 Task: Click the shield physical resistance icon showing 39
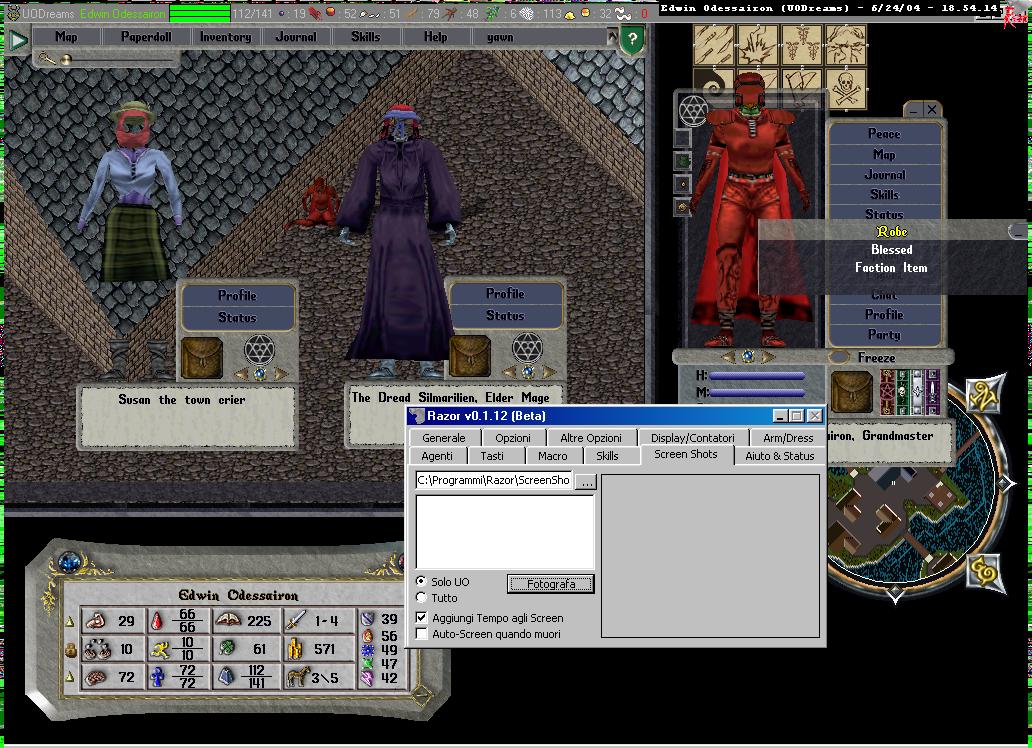(367, 619)
